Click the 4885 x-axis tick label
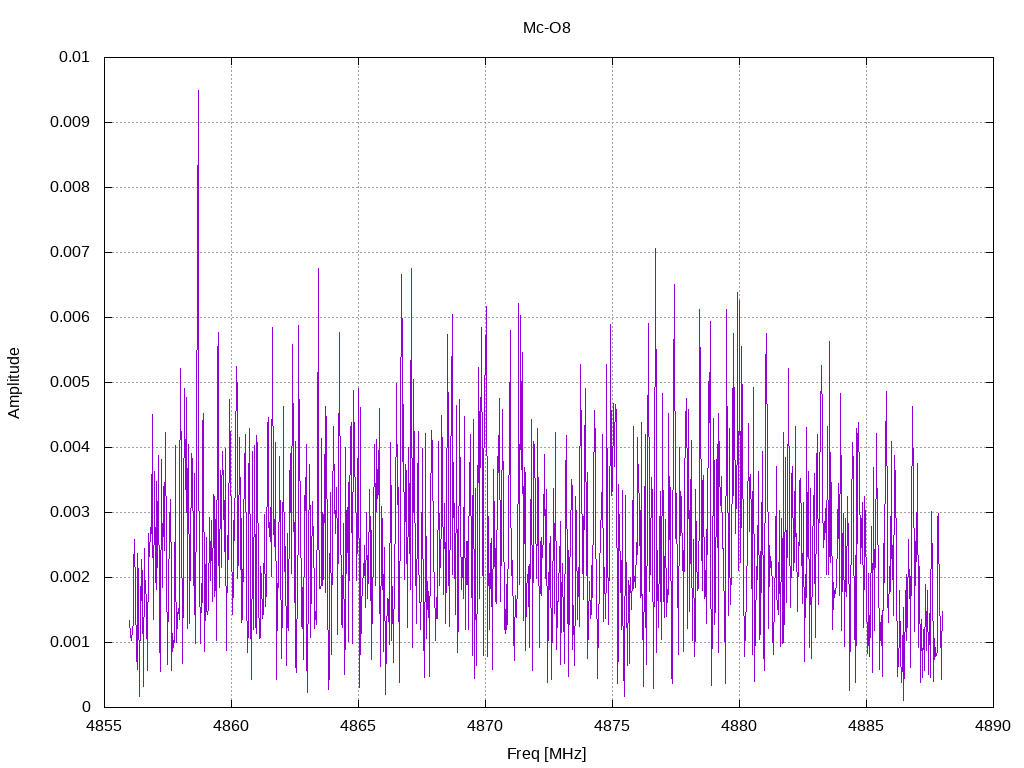The height and width of the screenshot is (768, 1024). click(867, 726)
